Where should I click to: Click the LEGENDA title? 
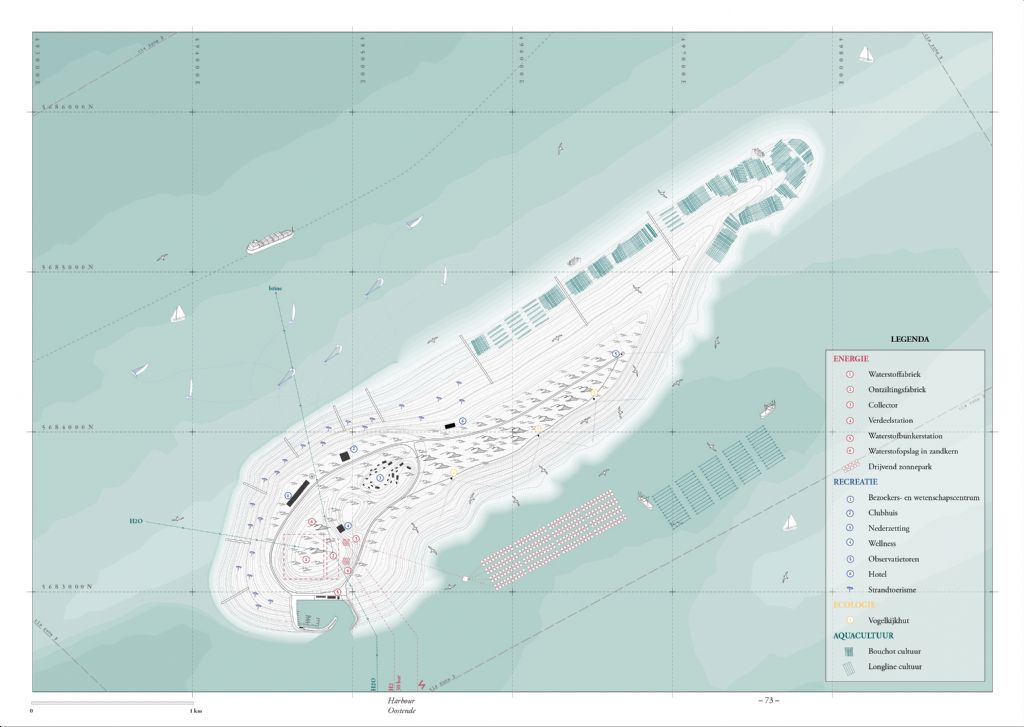coord(910,339)
